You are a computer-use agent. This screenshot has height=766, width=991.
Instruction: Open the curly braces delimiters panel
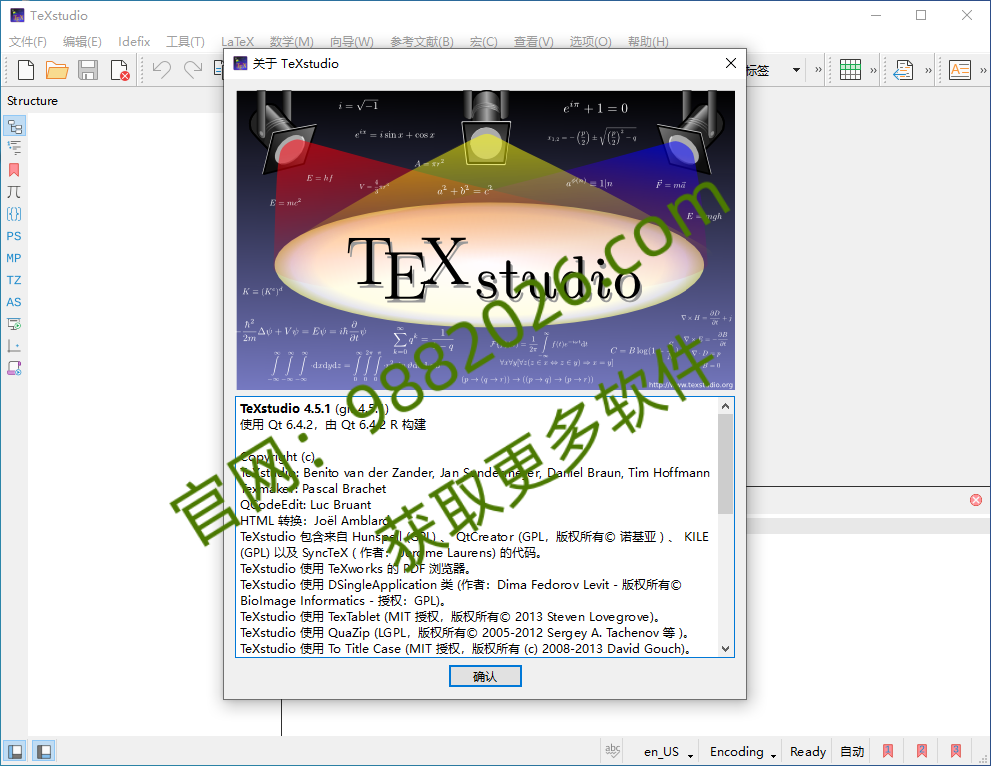pos(14,214)
